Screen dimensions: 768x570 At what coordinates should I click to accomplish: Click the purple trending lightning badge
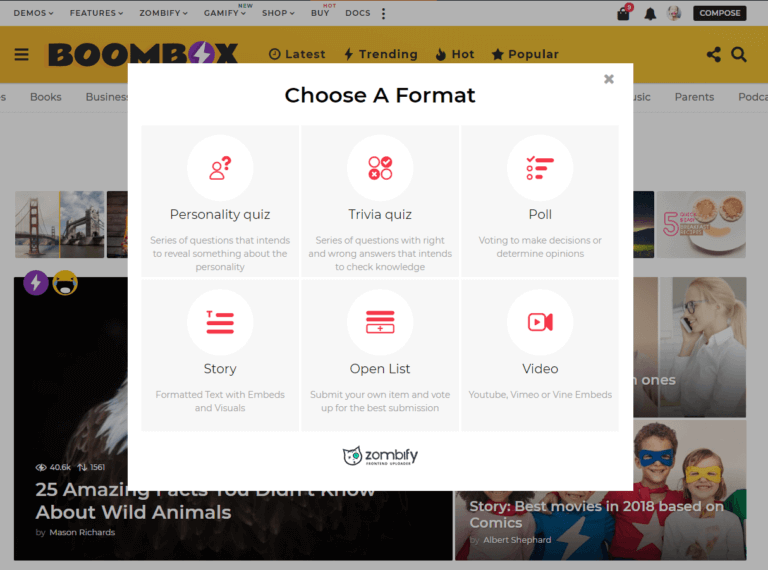(36, 283)
